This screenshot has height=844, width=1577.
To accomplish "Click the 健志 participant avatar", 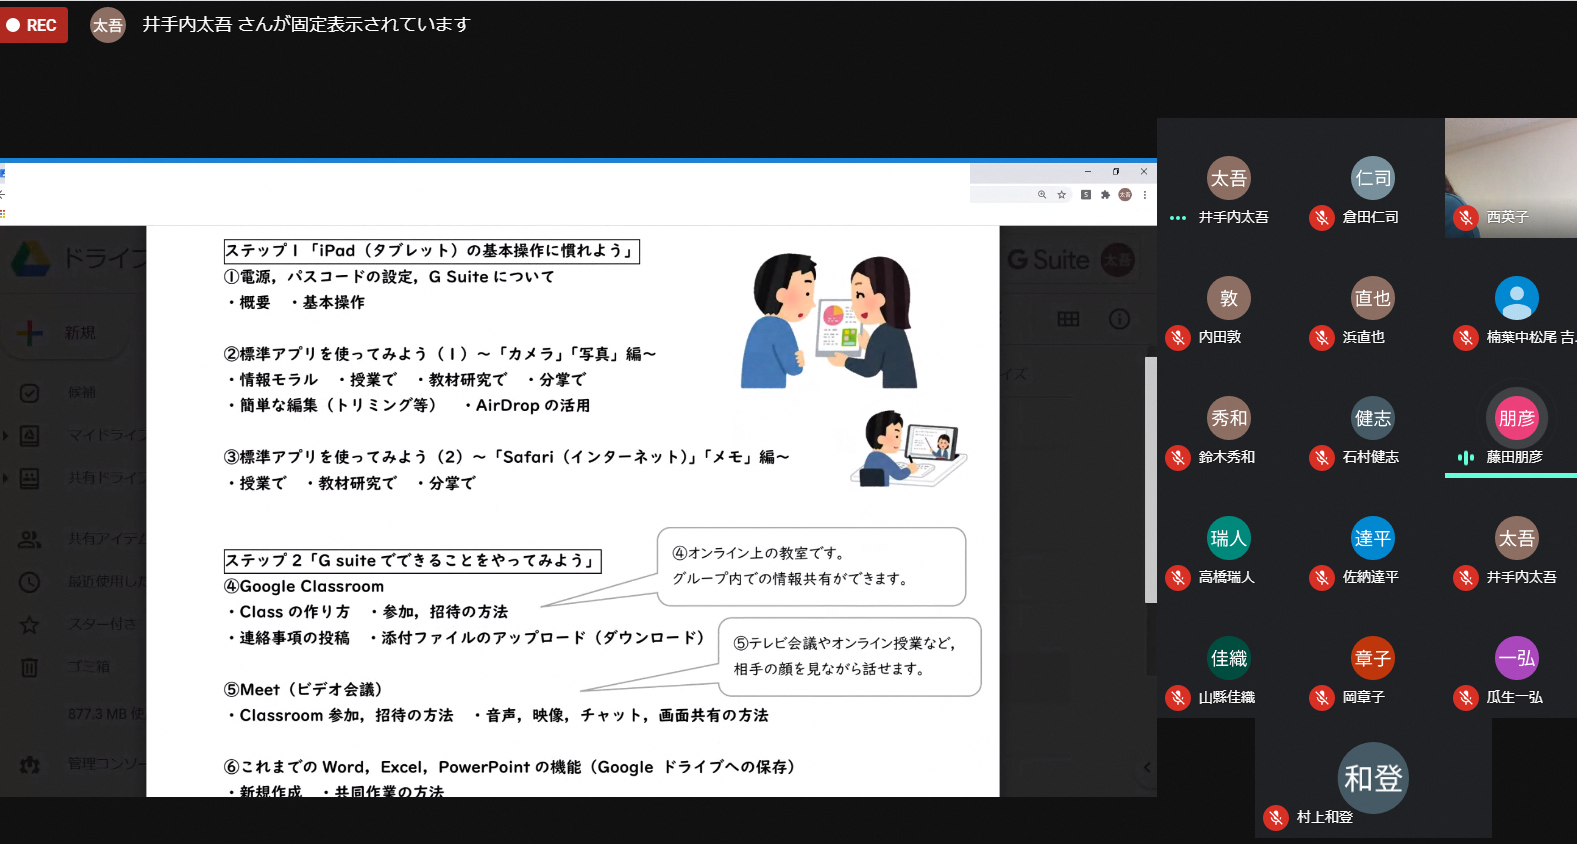I will (x=1373, y=418).
